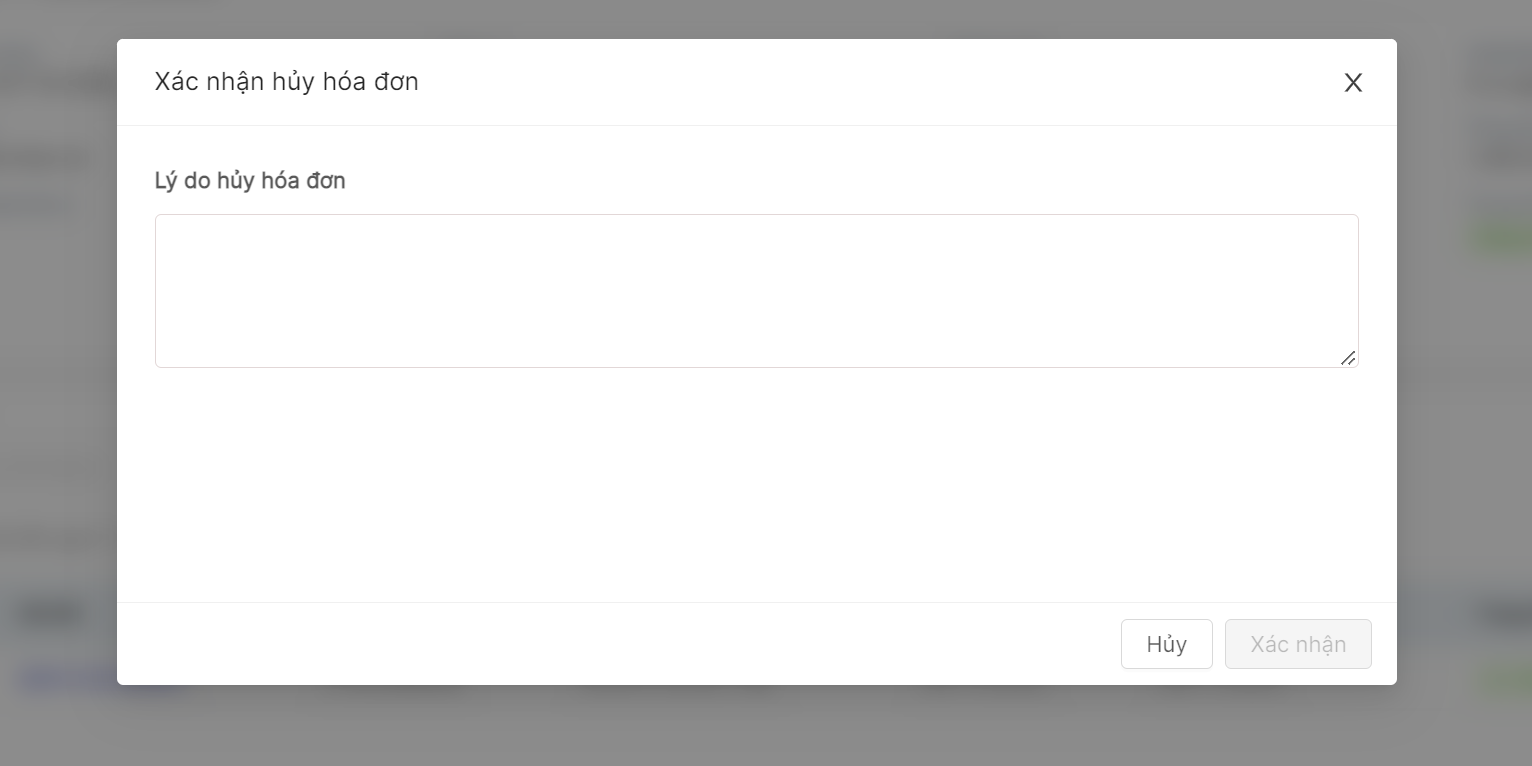Viewport: 1532px width, 766px height.
Task: Select the diagonal resize grip of the reason field
Action: tap(1348, 358)
